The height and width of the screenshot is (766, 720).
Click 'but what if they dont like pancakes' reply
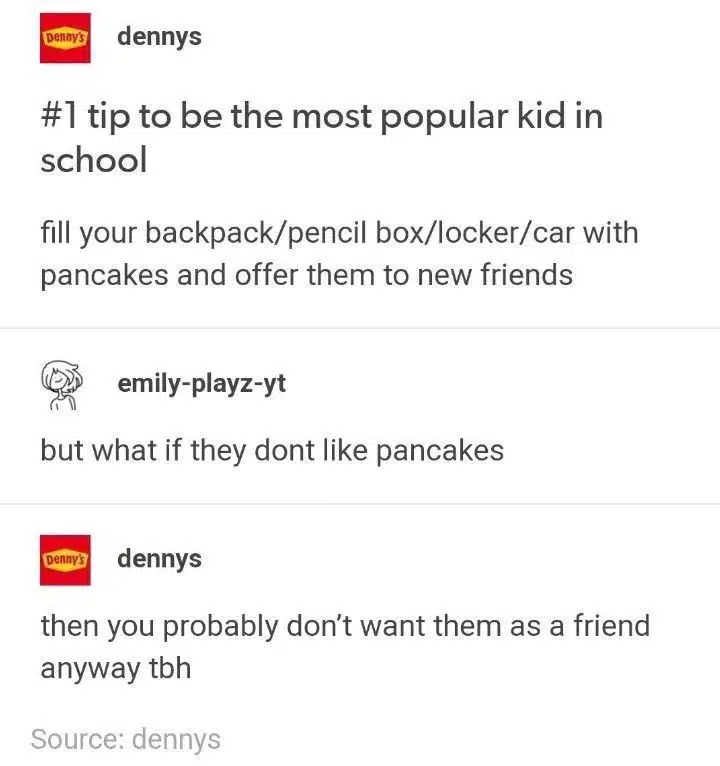coord(272,450)
